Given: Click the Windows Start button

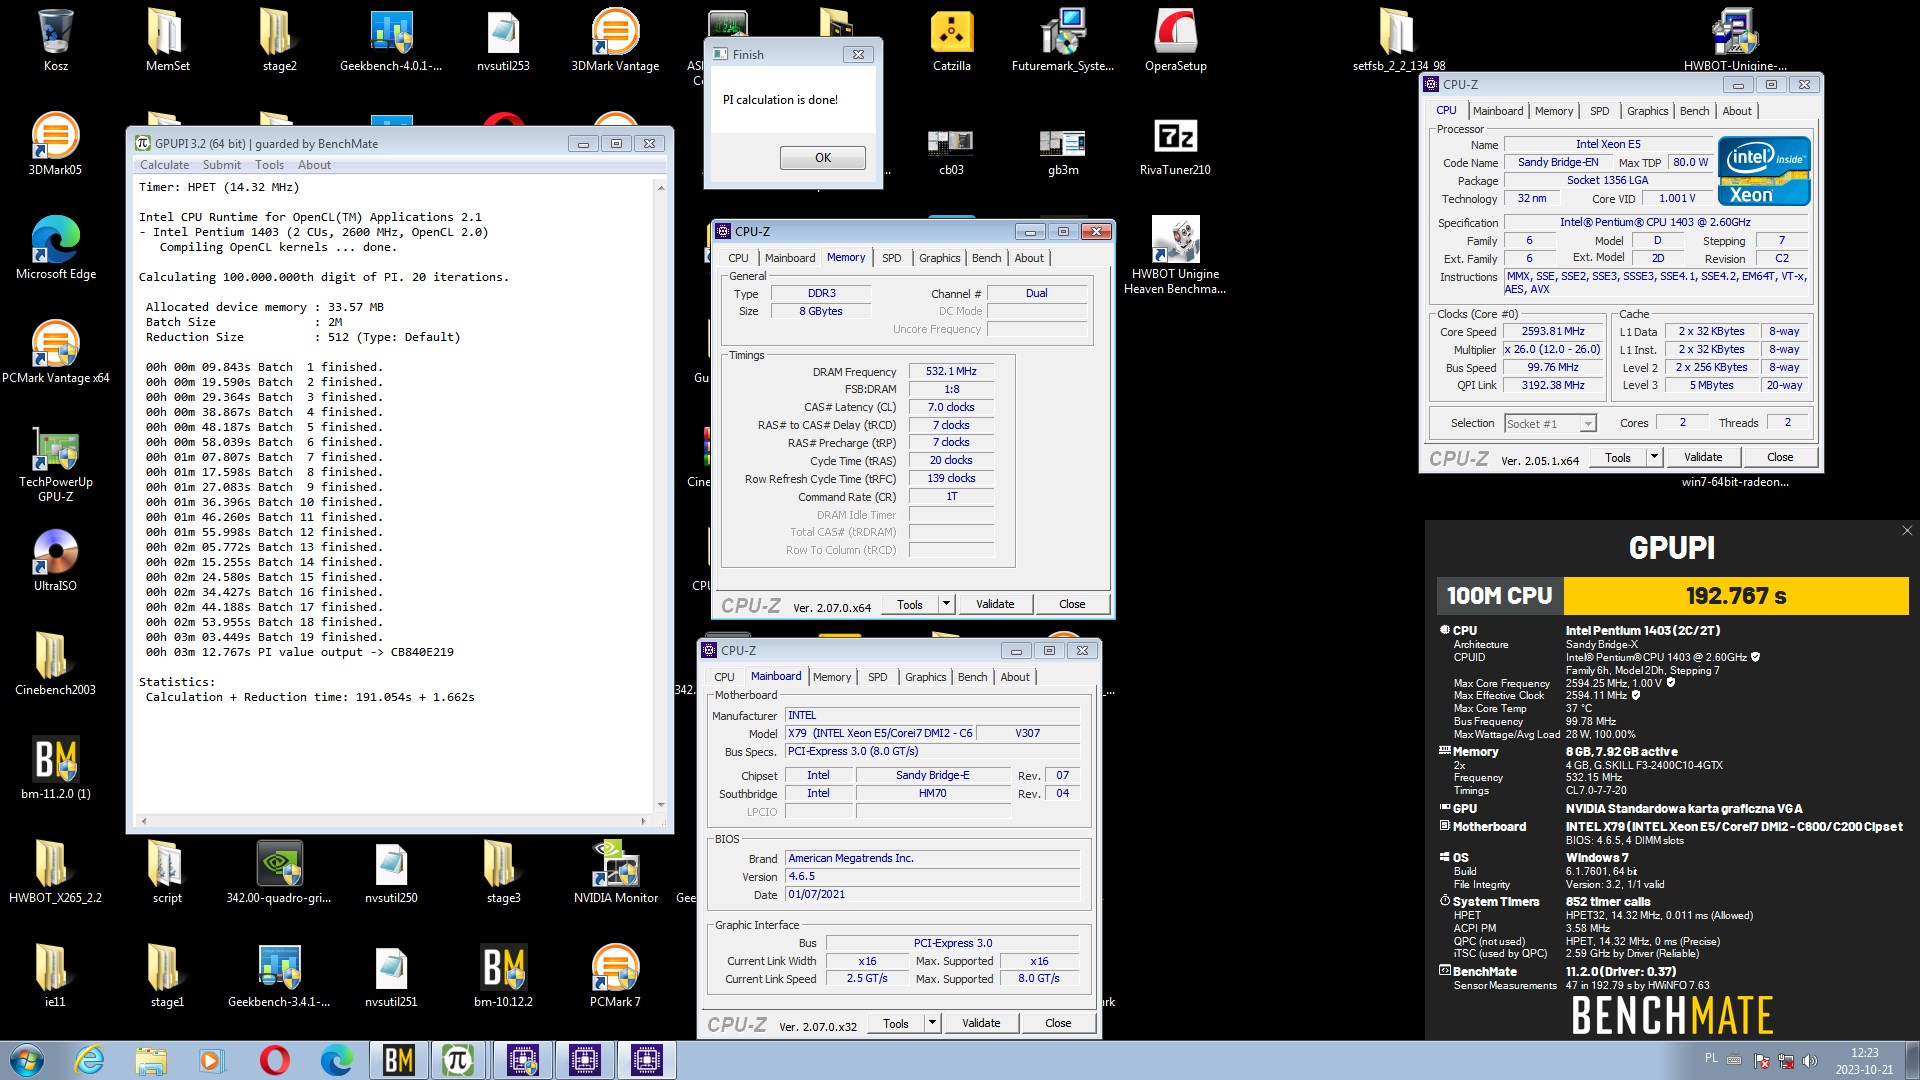Looking at the screenshot, I should tap(27, 1060).
